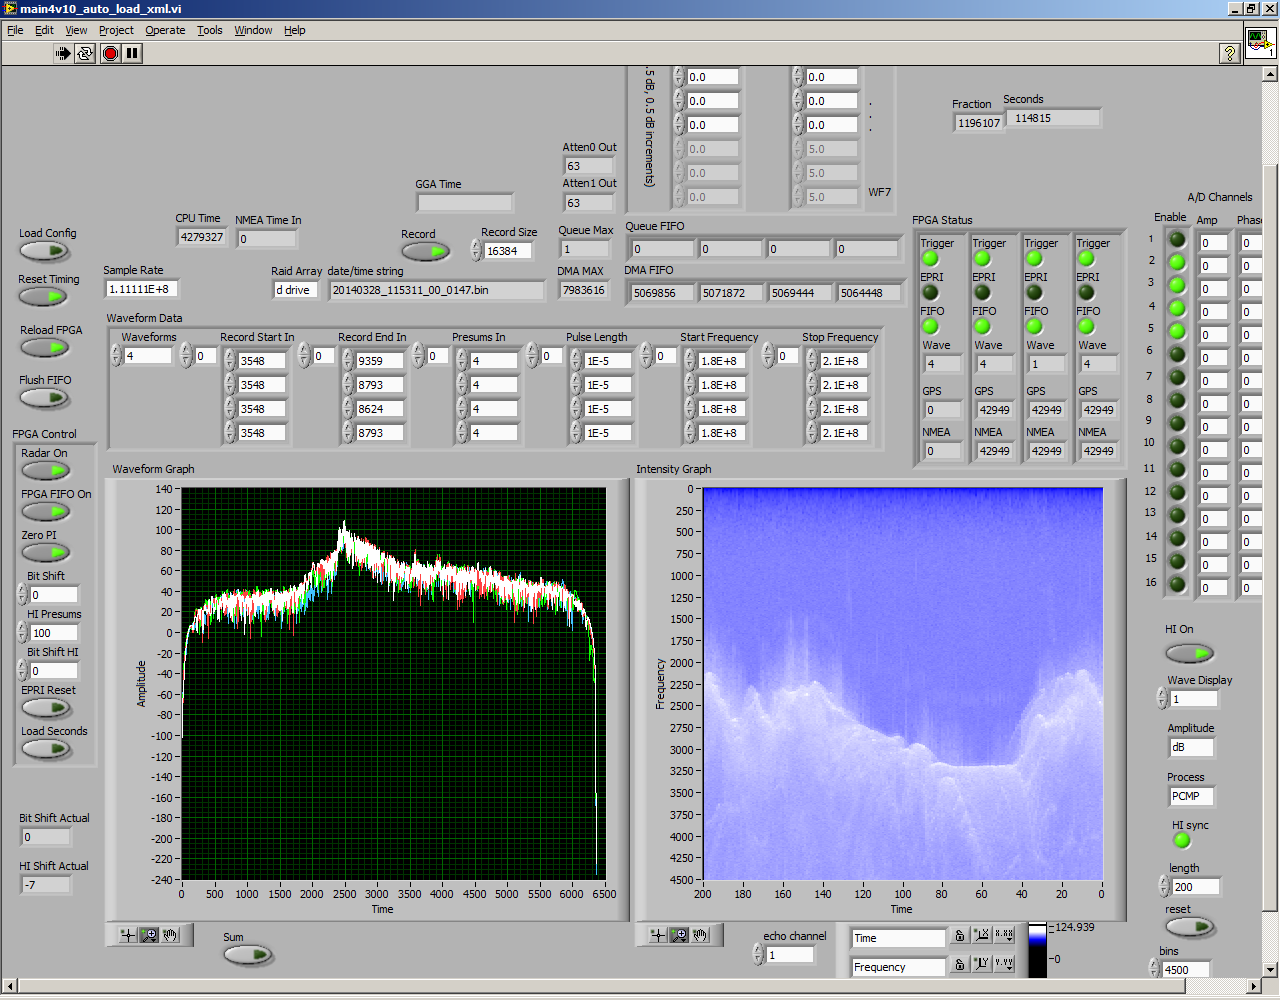The height and width of the screenshot is (1000, 1280).
Task: Click the Run arrow icon
Action: (x=63, y=53)
